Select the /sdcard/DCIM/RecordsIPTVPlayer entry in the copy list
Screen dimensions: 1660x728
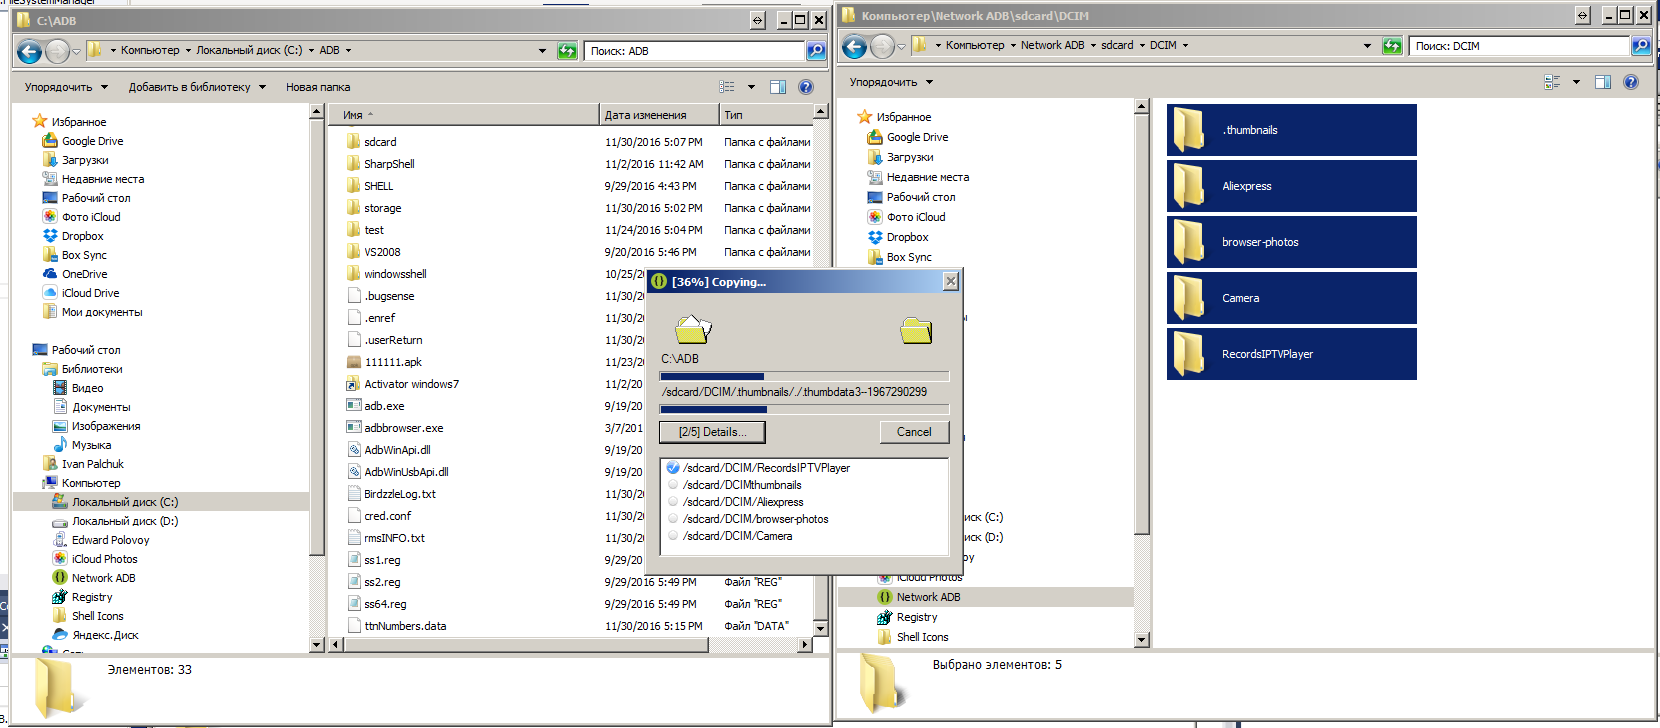tap(765, 468)
